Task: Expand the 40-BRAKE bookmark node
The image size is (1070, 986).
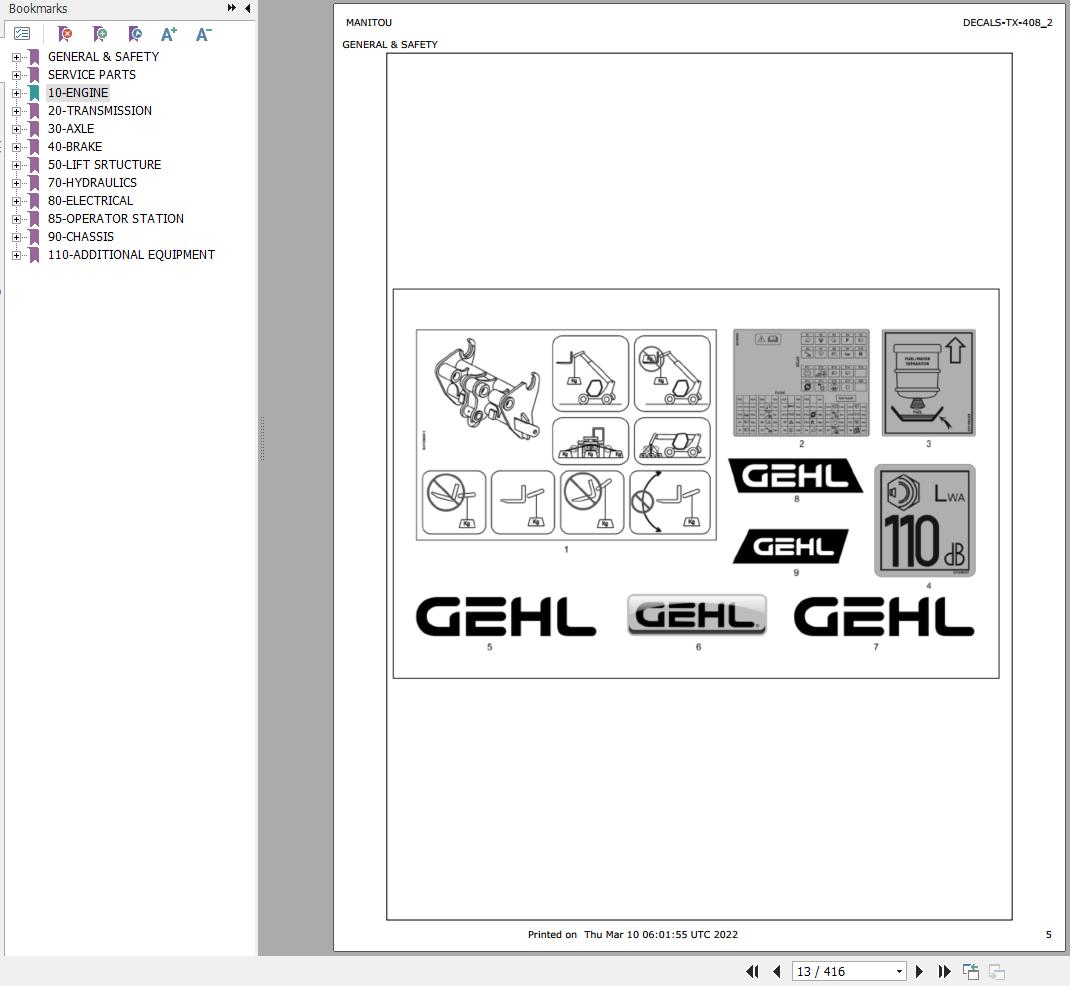Action: coord(16,147)
